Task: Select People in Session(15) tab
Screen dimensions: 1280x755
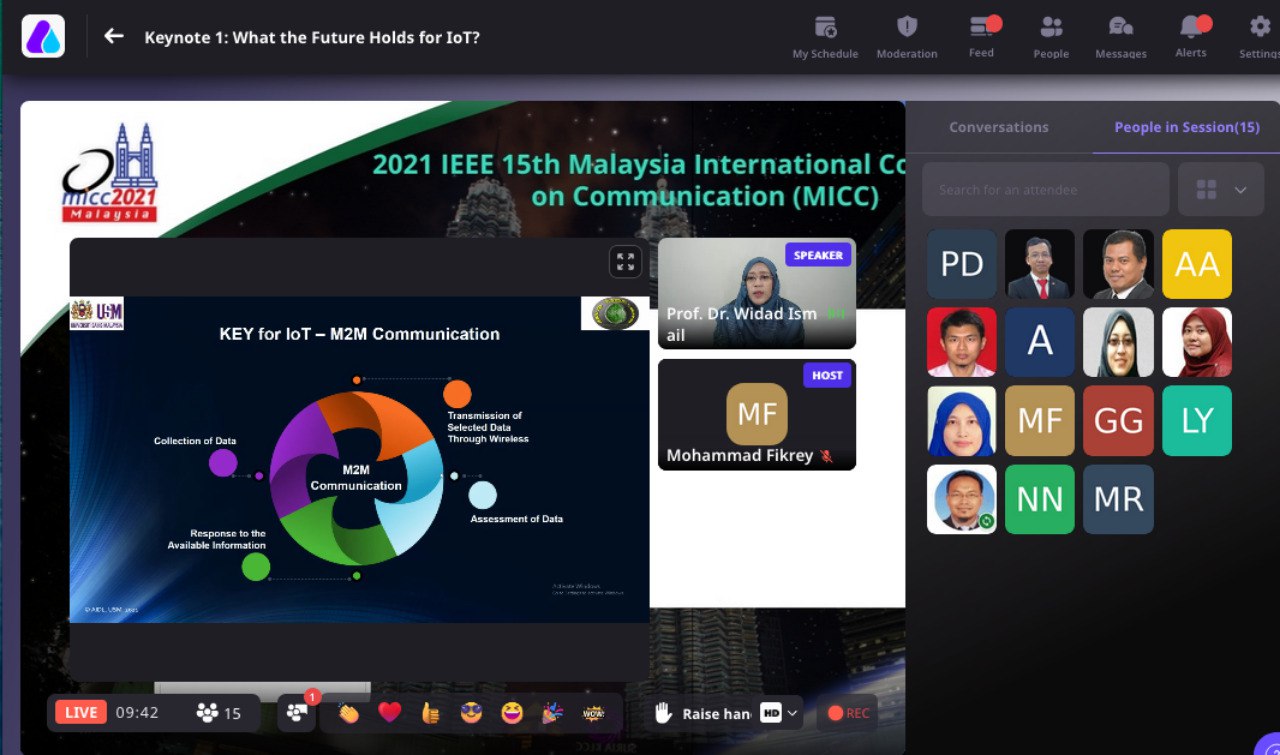Action: (x=1187, y=127)
